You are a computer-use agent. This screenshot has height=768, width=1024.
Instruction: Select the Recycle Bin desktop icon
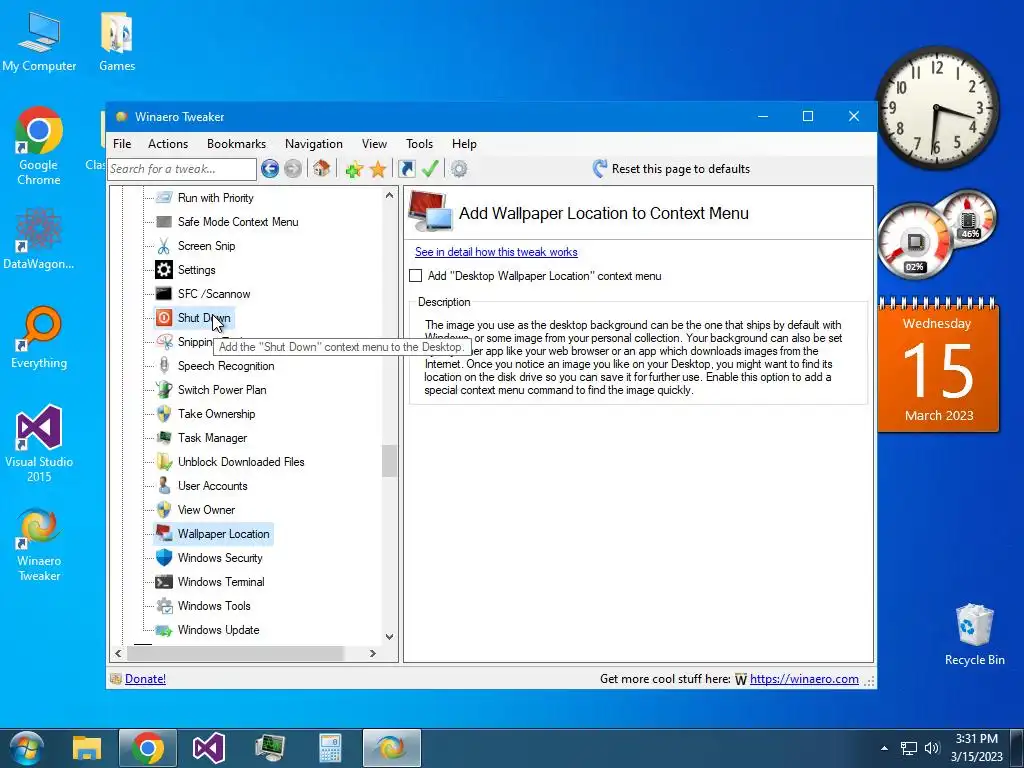point(974,635)
